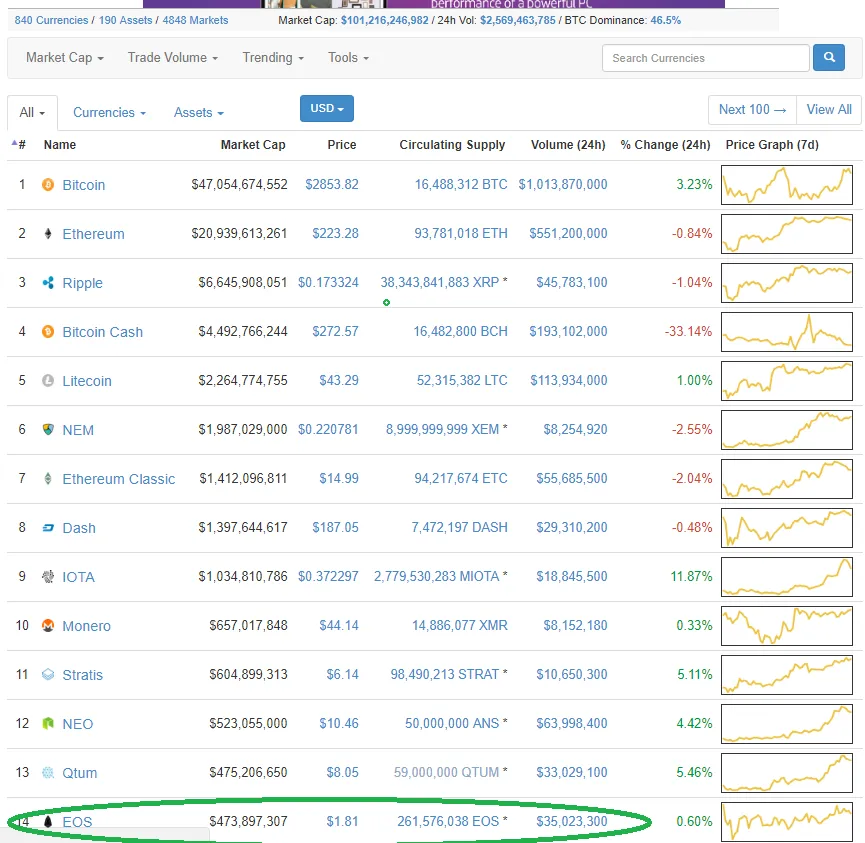The width and height of the screenshot is (865, 843).
Task: Focus the Search Currencies field
Action: click(x=706, y=58)
